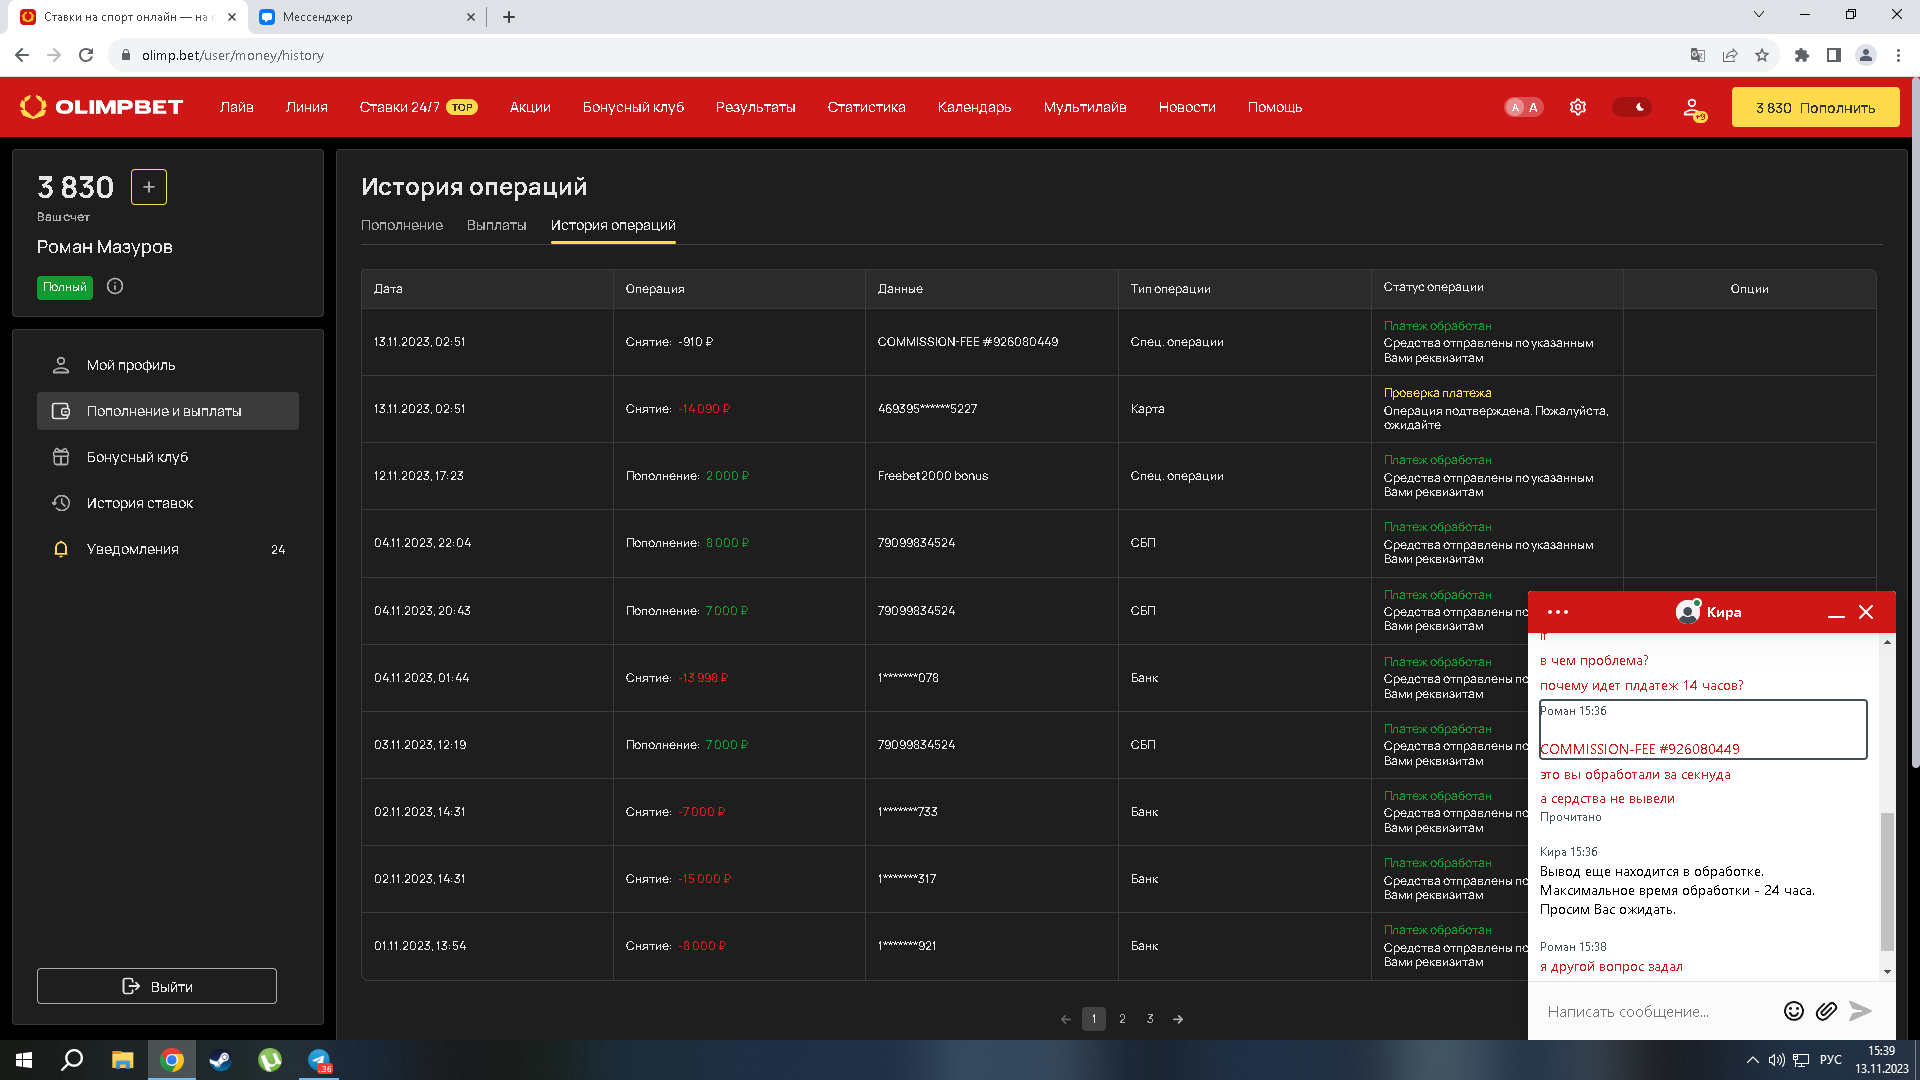Image resolution: width=1920 pixels, height=1080 pixels.
Task: Open emoji picker in chat
Action: 1794,1011
